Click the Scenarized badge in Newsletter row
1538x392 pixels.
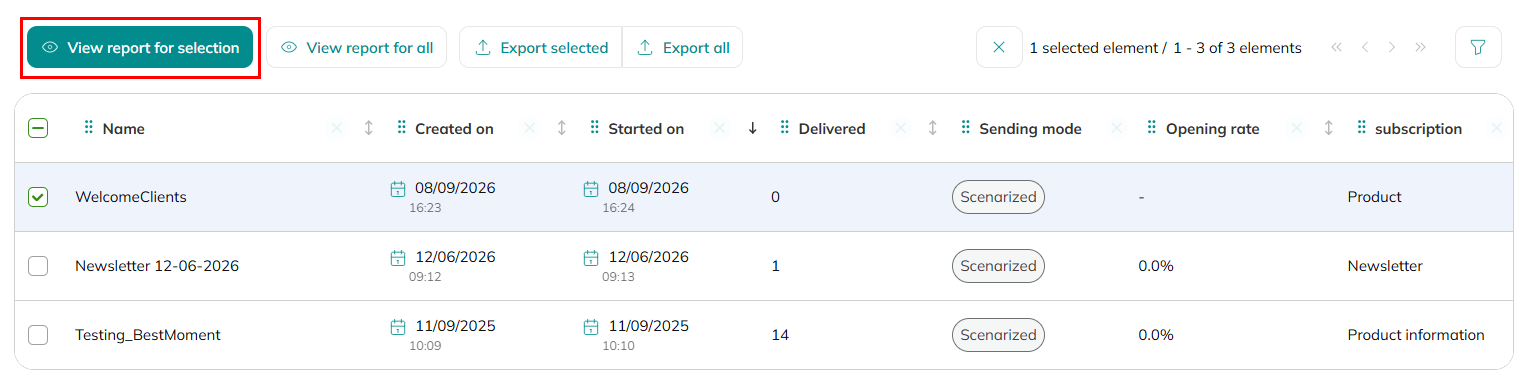998,266
